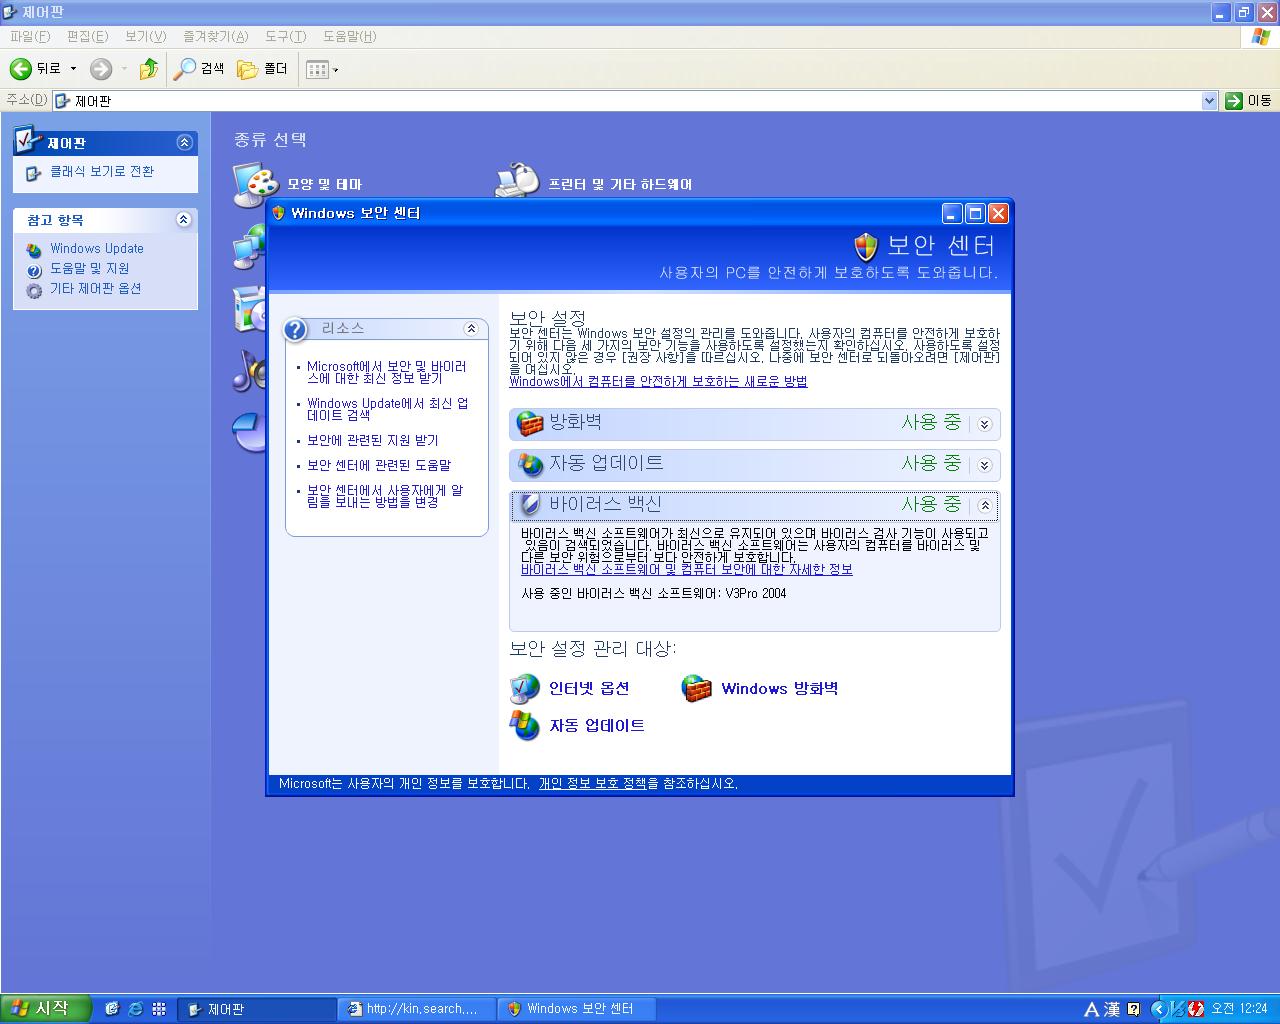This screenshot has width=1280, height=1024.
Task: Collapse the 참고 항목 sidebar panel
Action: [x=184, y=219]
